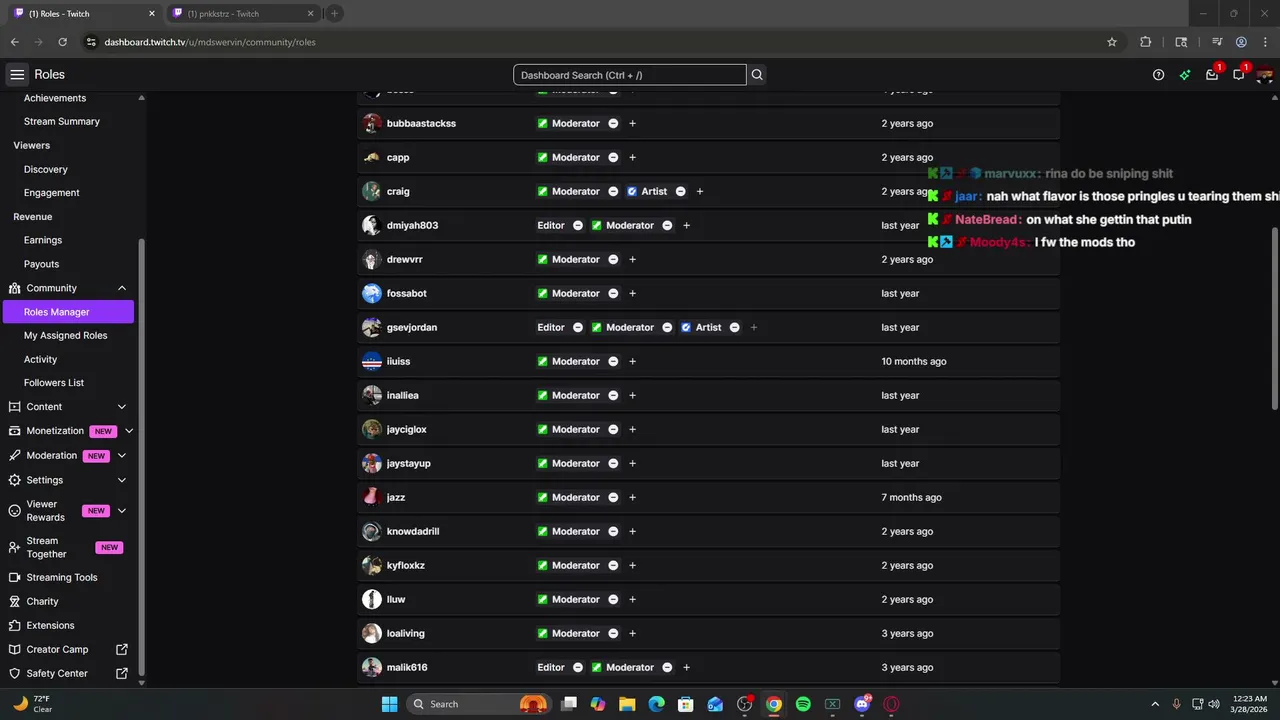This screenshot has width=1280, height=720.
Task: Click username loaliving in the list
Action: (x=406, y=633)
